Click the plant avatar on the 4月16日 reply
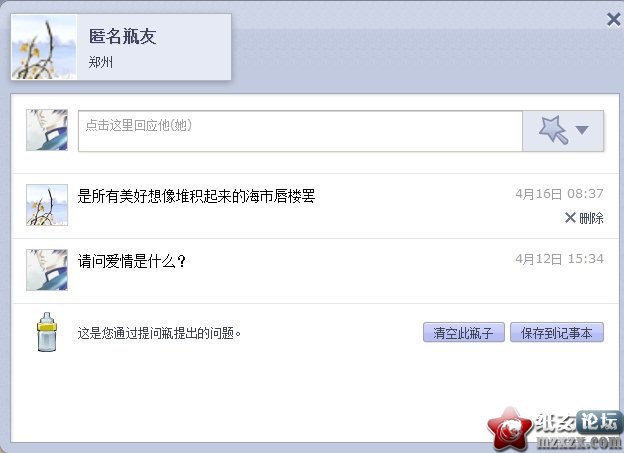The width and height of the screenshot is (624, 453). 47,205
